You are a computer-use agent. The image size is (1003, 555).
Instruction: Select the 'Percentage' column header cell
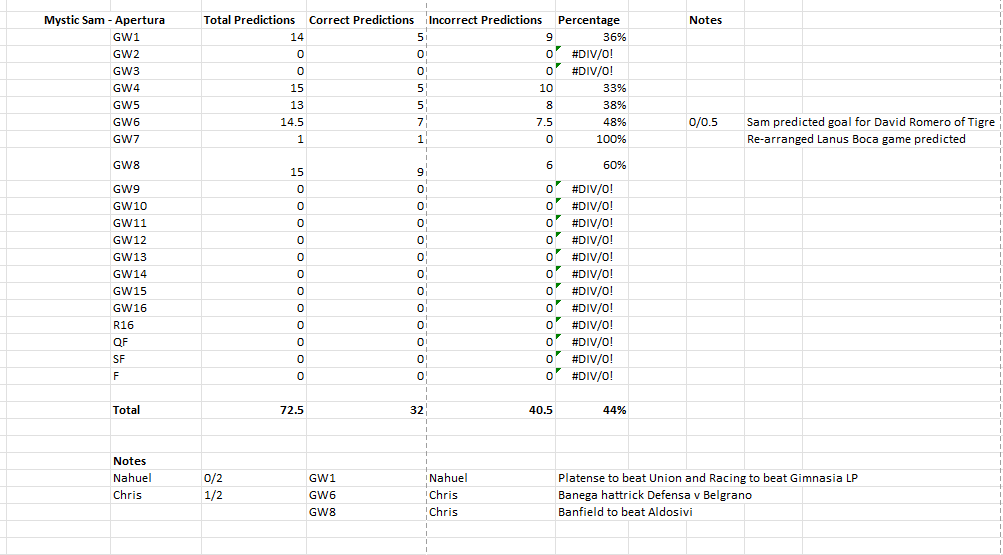tap(588, 20)
